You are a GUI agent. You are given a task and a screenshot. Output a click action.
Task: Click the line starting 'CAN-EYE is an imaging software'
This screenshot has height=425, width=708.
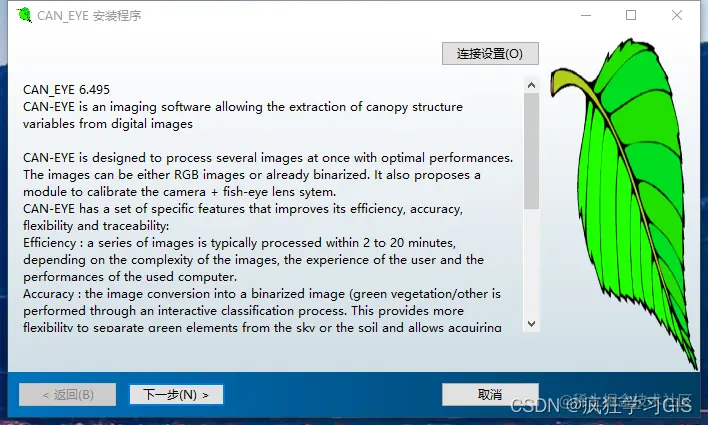coord(243,107)
